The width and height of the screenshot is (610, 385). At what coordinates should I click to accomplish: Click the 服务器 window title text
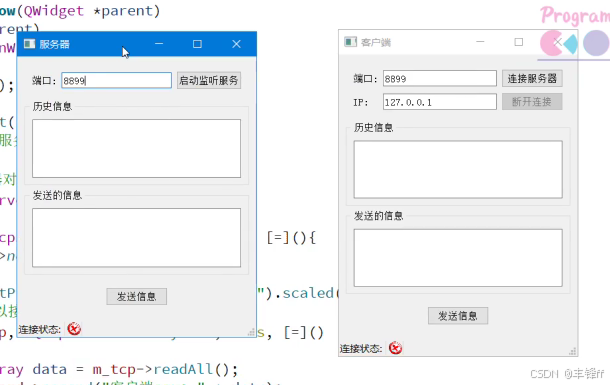[54, 44]
